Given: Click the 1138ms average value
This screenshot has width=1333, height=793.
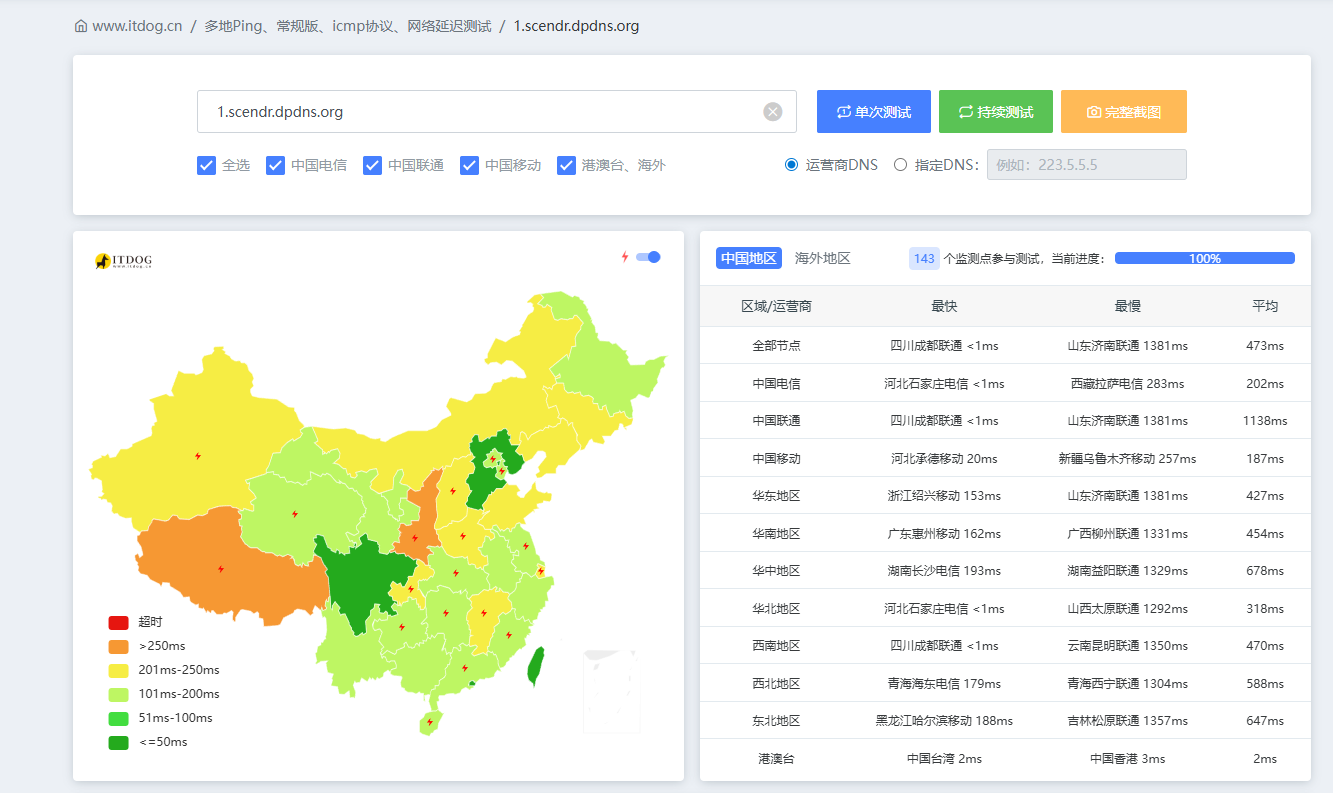Looking at the screenshot, I should point(1265,421).
